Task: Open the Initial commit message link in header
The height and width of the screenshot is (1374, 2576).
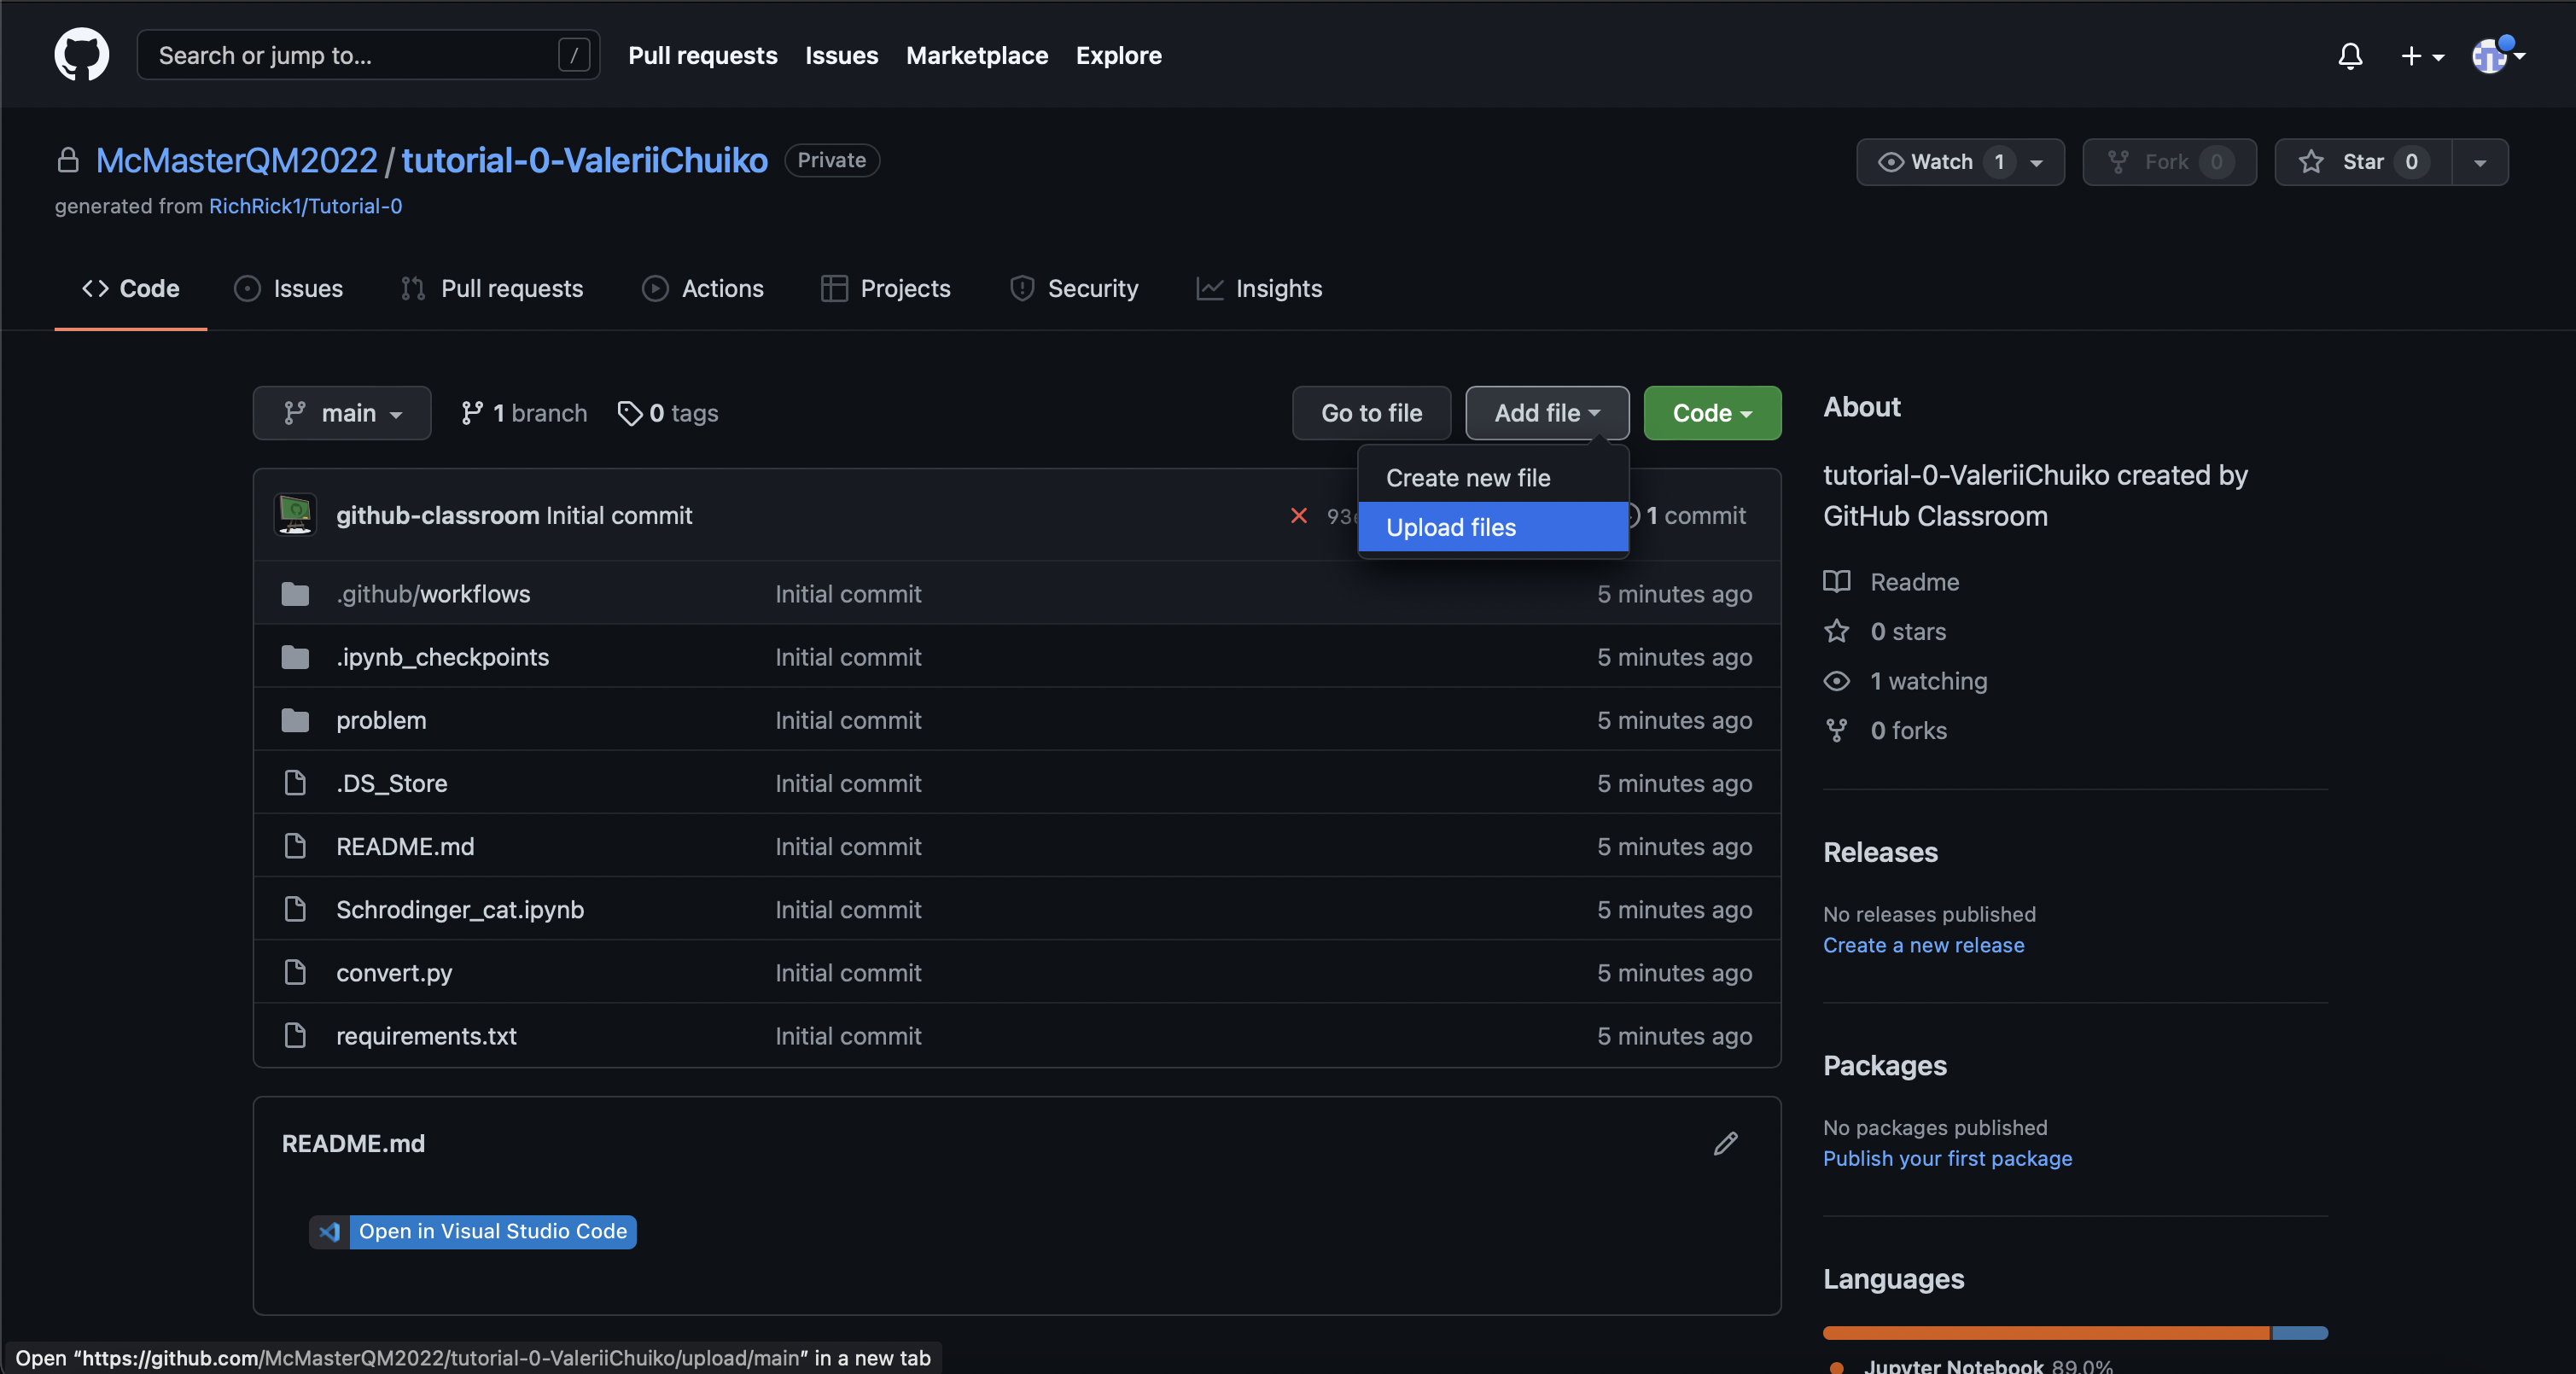Action: [619, 515]
